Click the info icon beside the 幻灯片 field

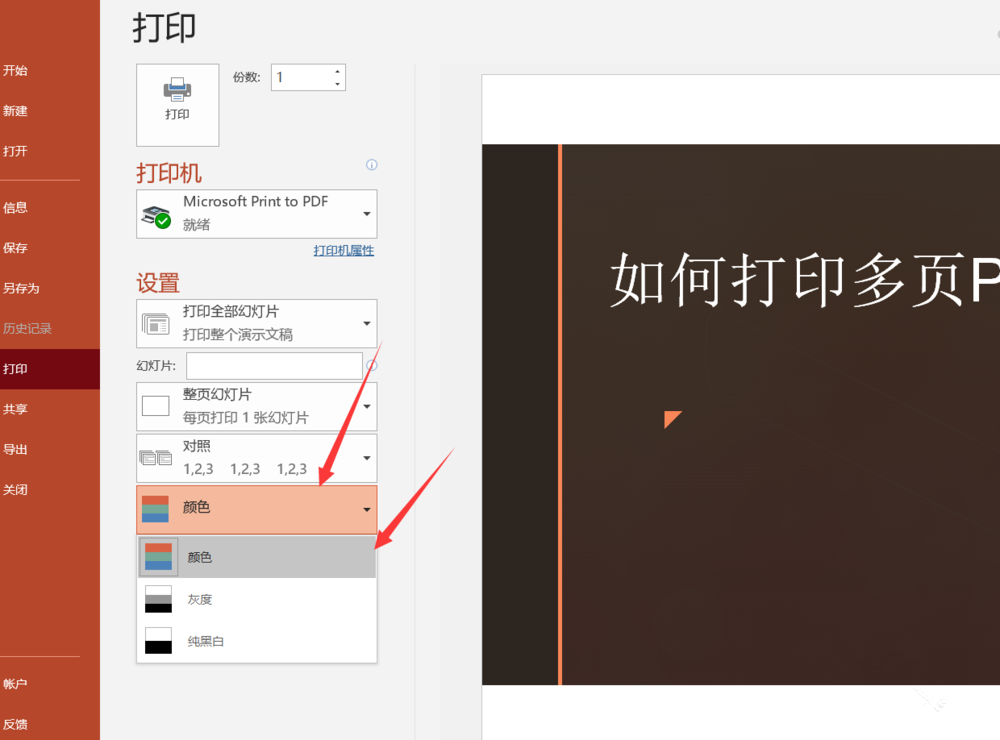[371, 366]
